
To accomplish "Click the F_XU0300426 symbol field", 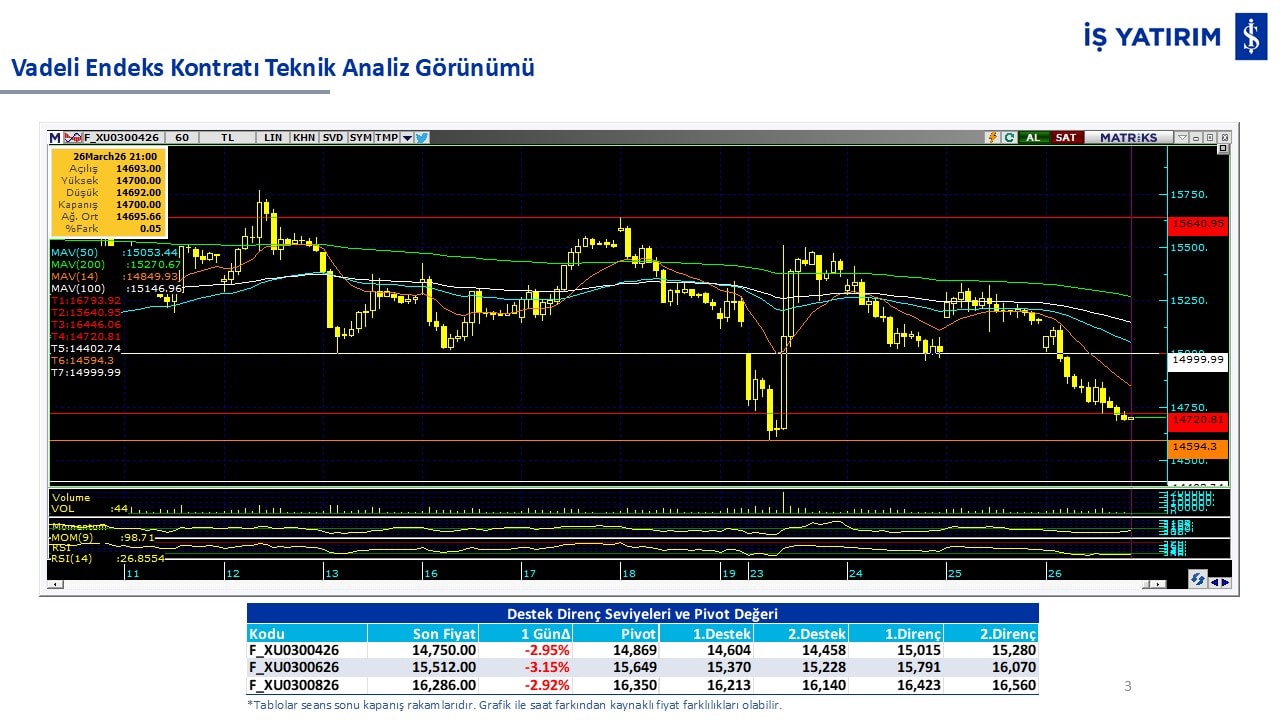I will pos(122,138).
